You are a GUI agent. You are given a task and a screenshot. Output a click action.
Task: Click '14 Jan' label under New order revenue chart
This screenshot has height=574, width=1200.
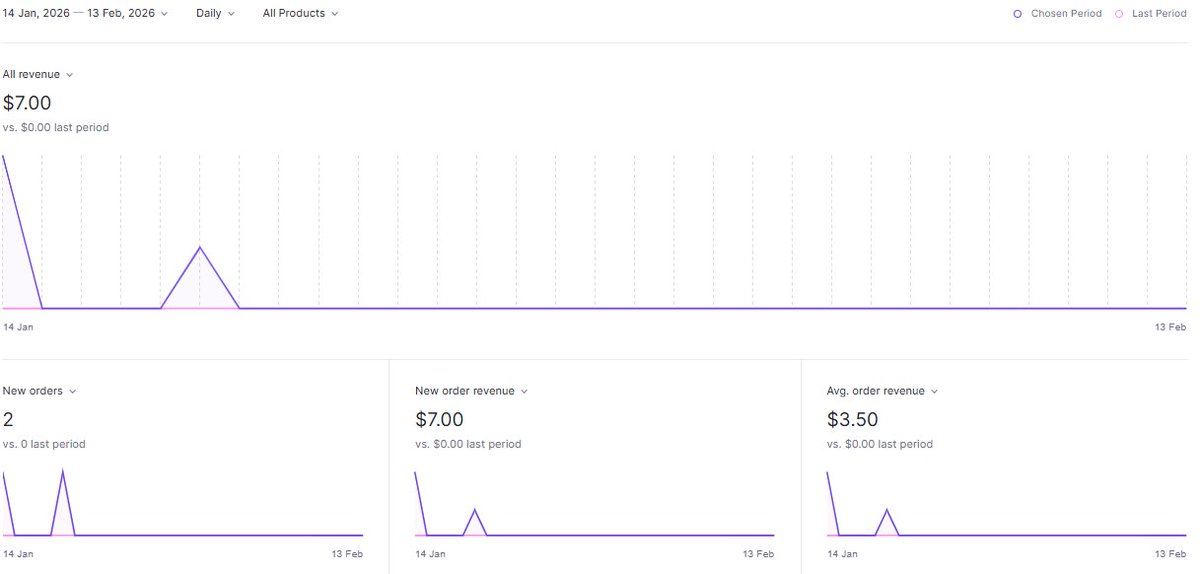[431, 553]
